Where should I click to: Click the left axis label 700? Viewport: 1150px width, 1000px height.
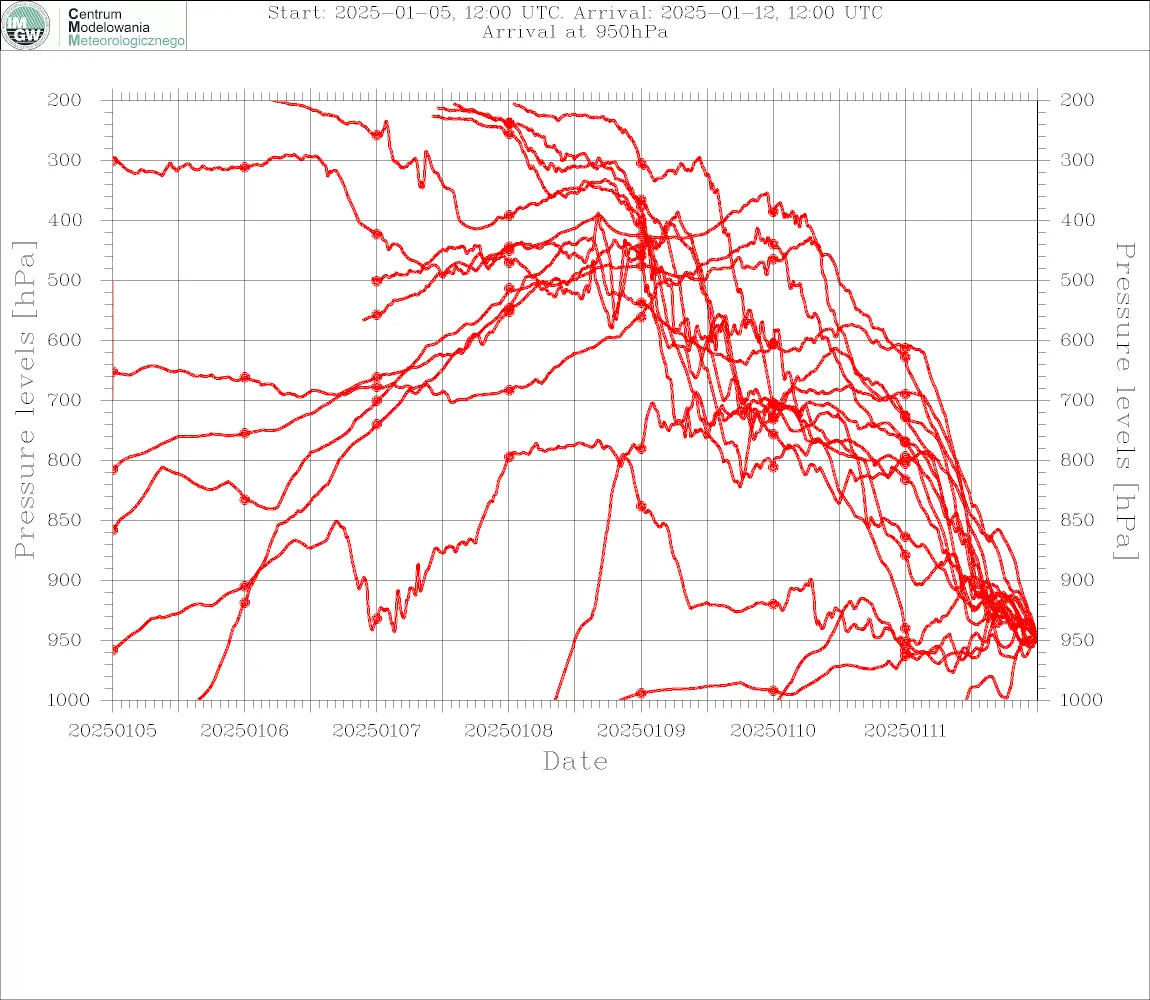(x=65, y=401)
